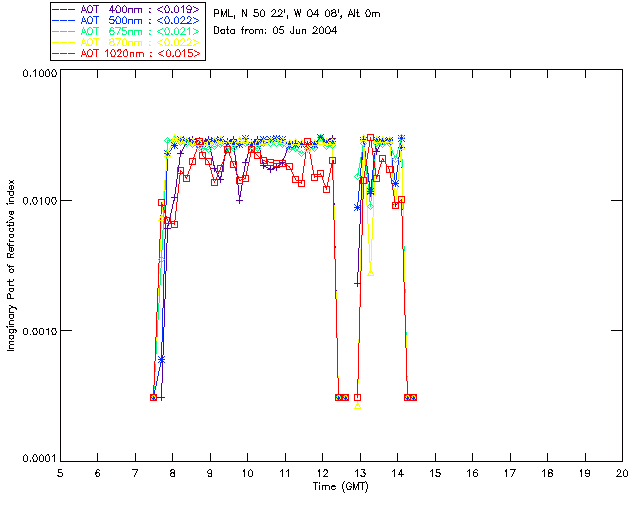This screenshot has height=512, width=640.
Task: Click the 'AOT 400nm : <0.019>' legend entry
Action: pyautogui.click(x=127, y=10)
